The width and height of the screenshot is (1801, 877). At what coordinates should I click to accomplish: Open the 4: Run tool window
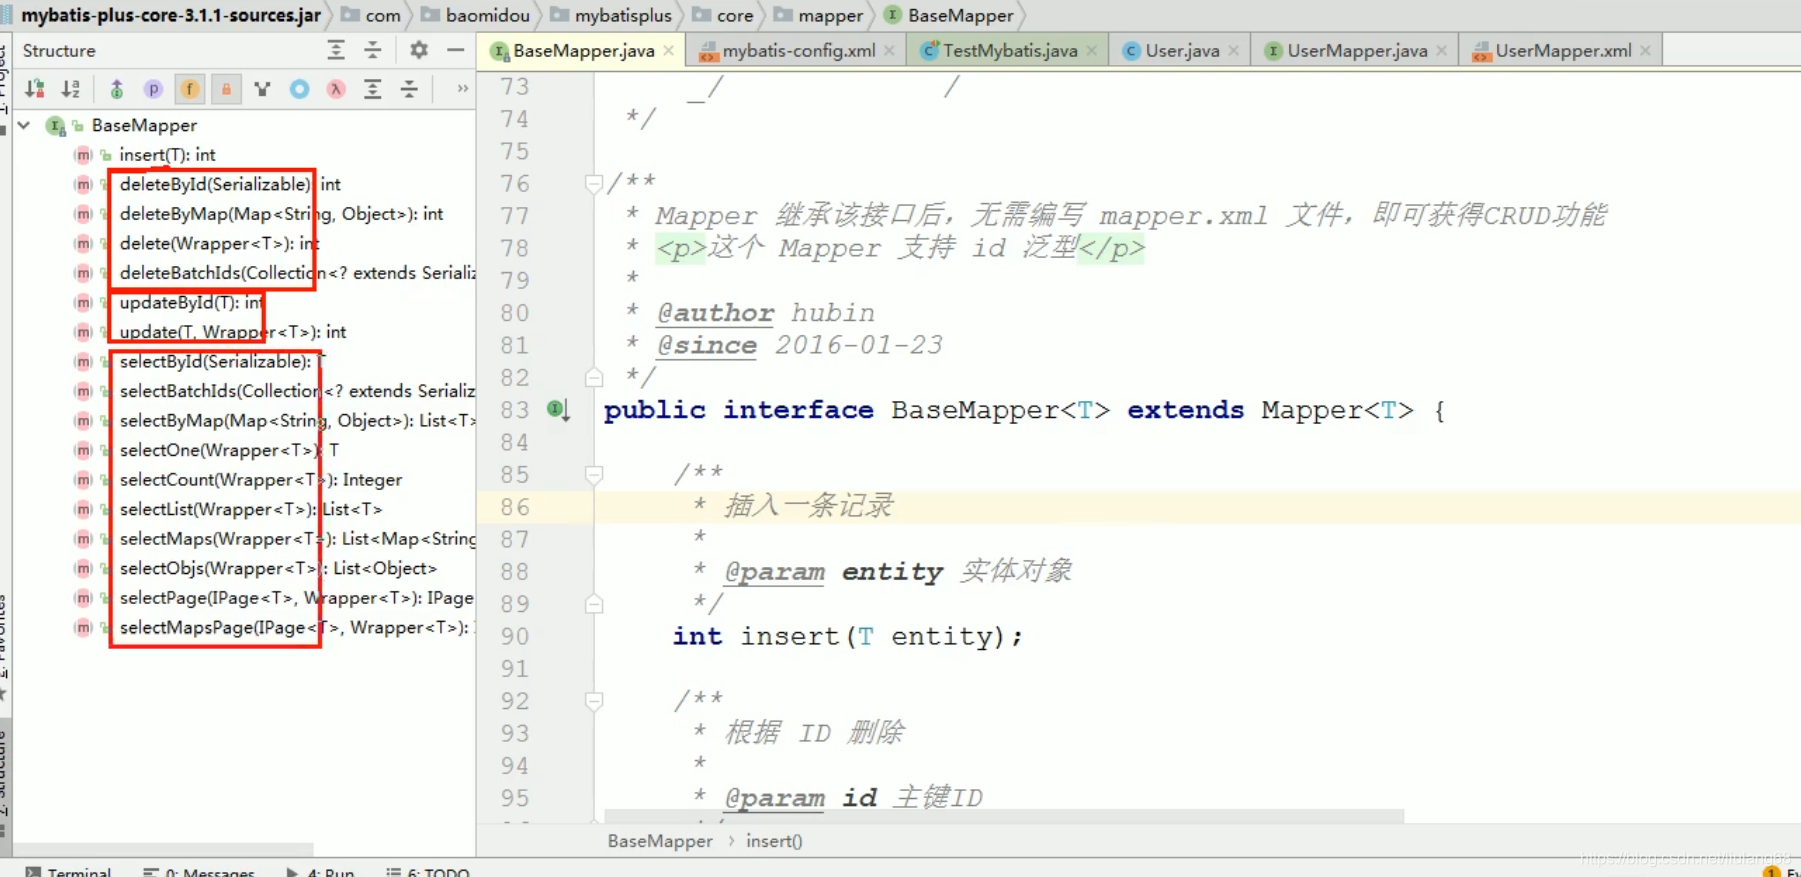(x=321, y=872)
